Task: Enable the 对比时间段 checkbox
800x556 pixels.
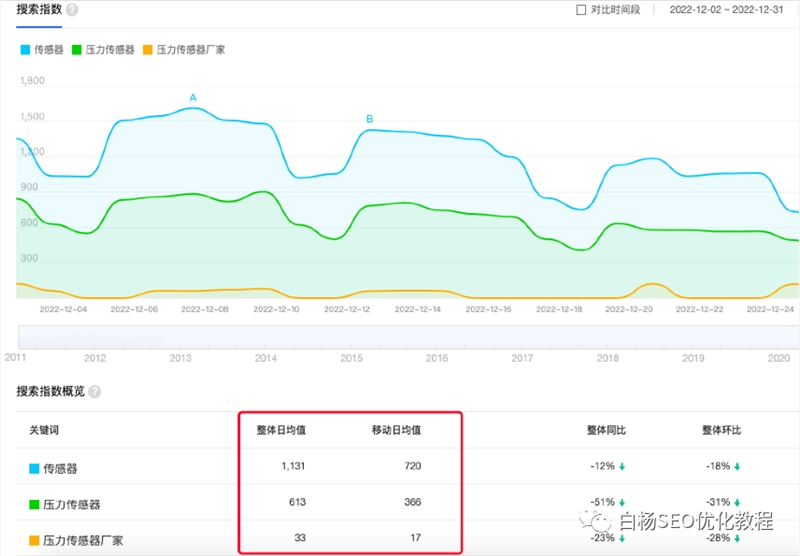Action: [x=581, y=10]
